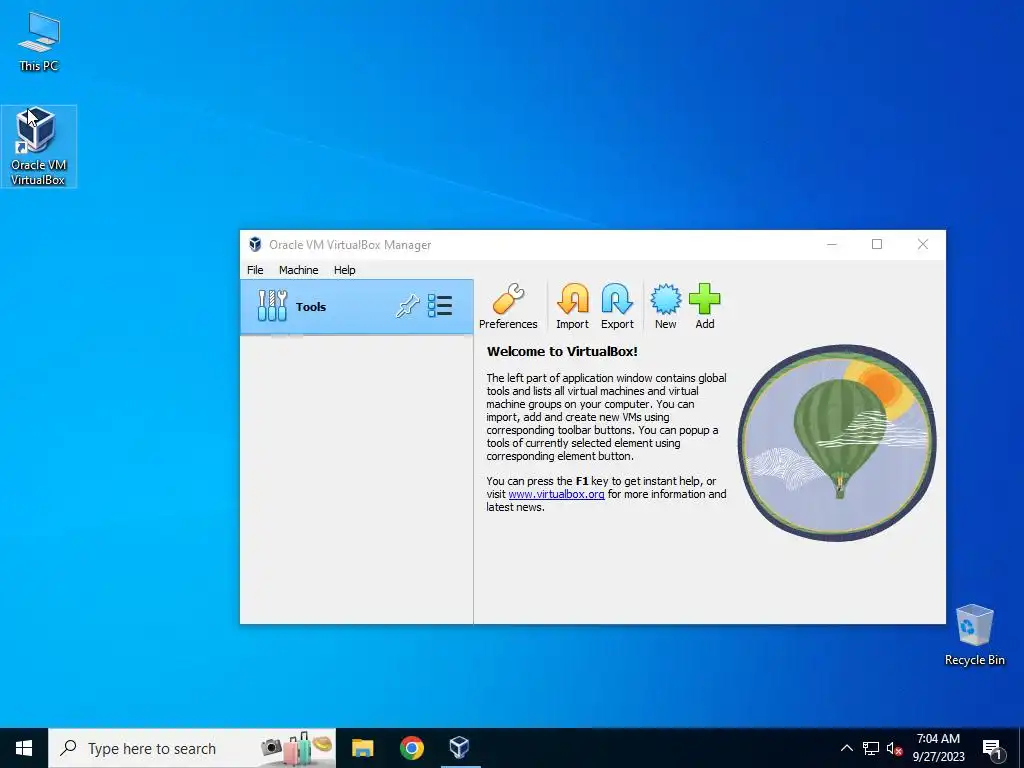Click the search highlights image in the search box
This screenshot has height=768, width=1024.
point(296,746)
